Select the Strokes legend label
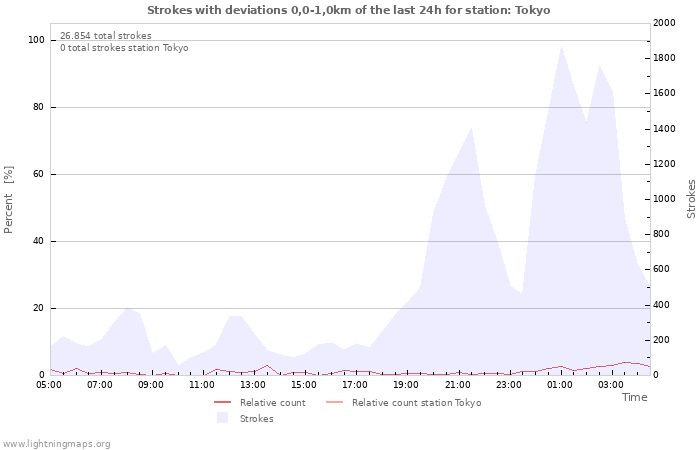Viewport: 700px width, 450px height. click(256, 419)
